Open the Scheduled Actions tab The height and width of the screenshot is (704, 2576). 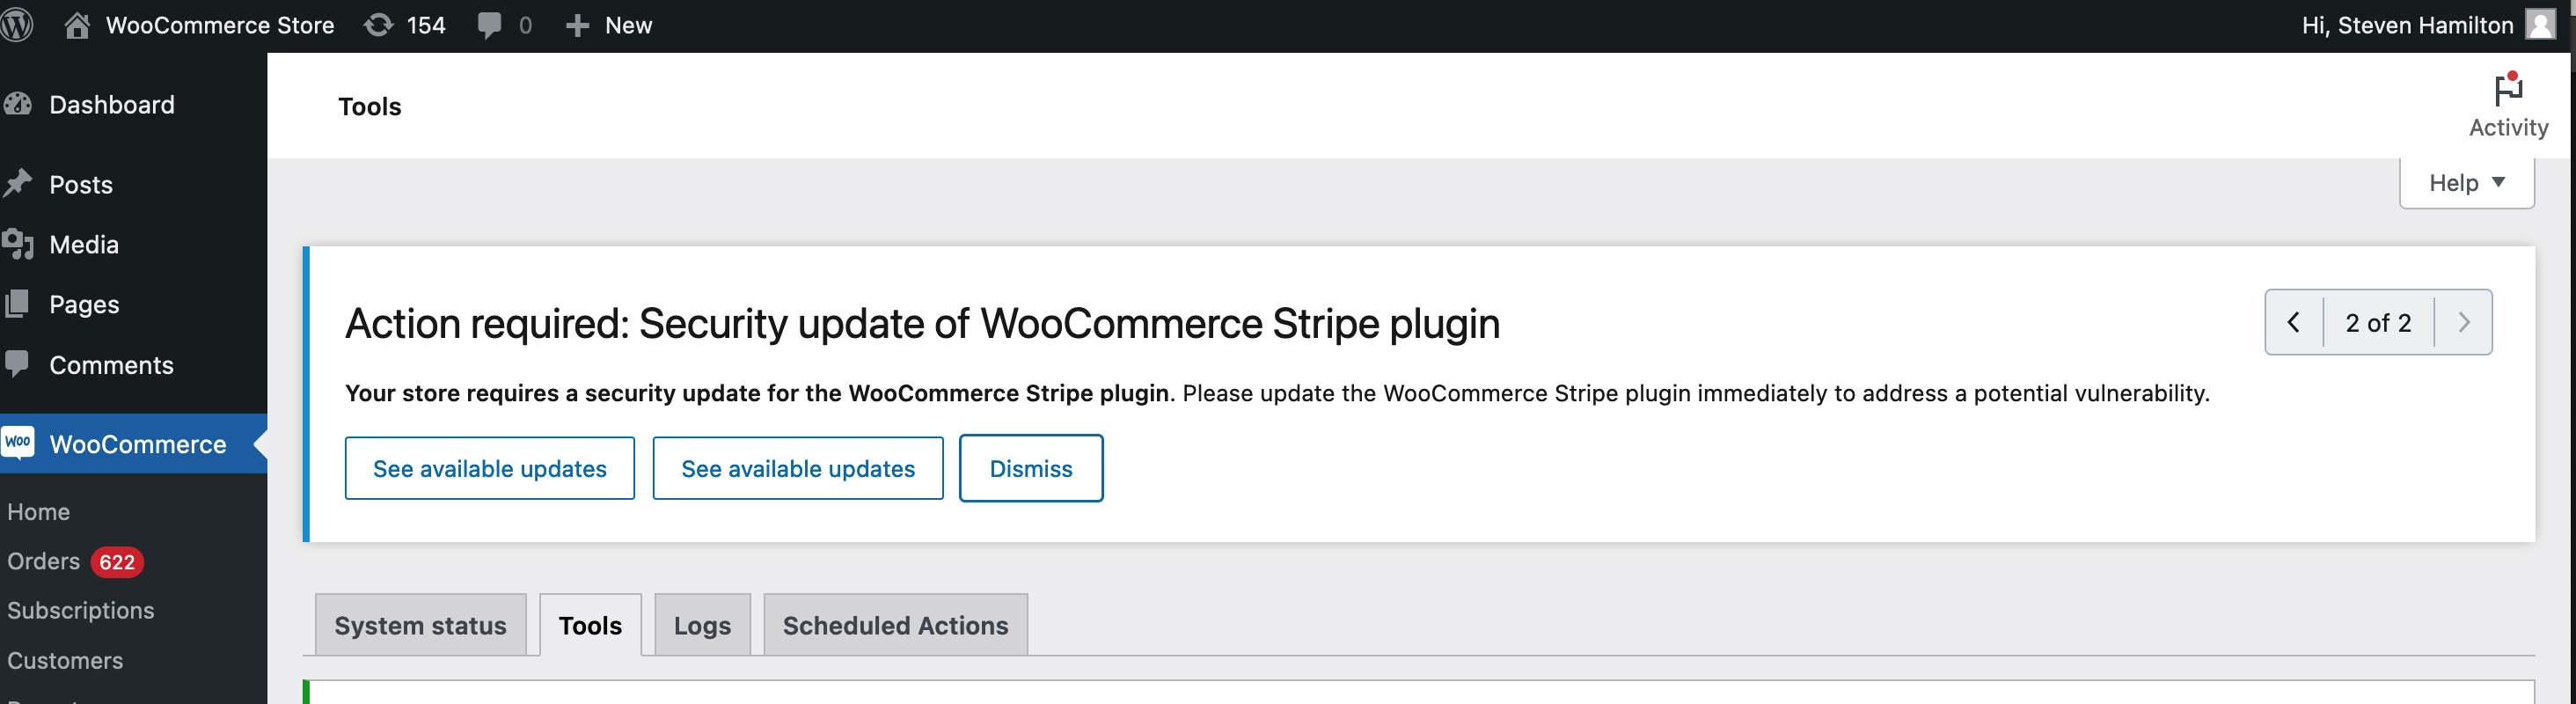click(895, 625)
